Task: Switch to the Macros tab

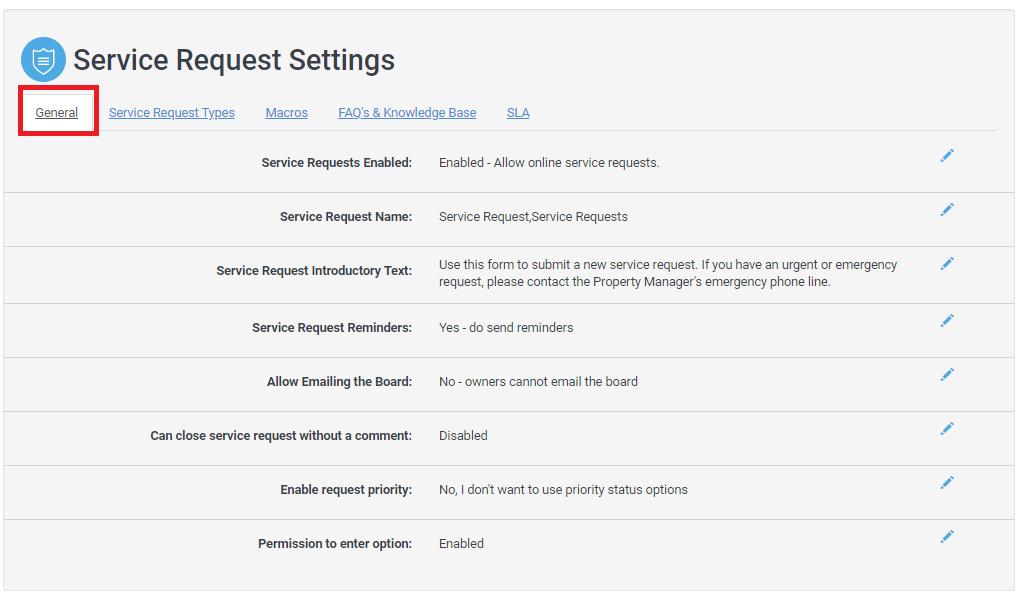Action: 286,113
